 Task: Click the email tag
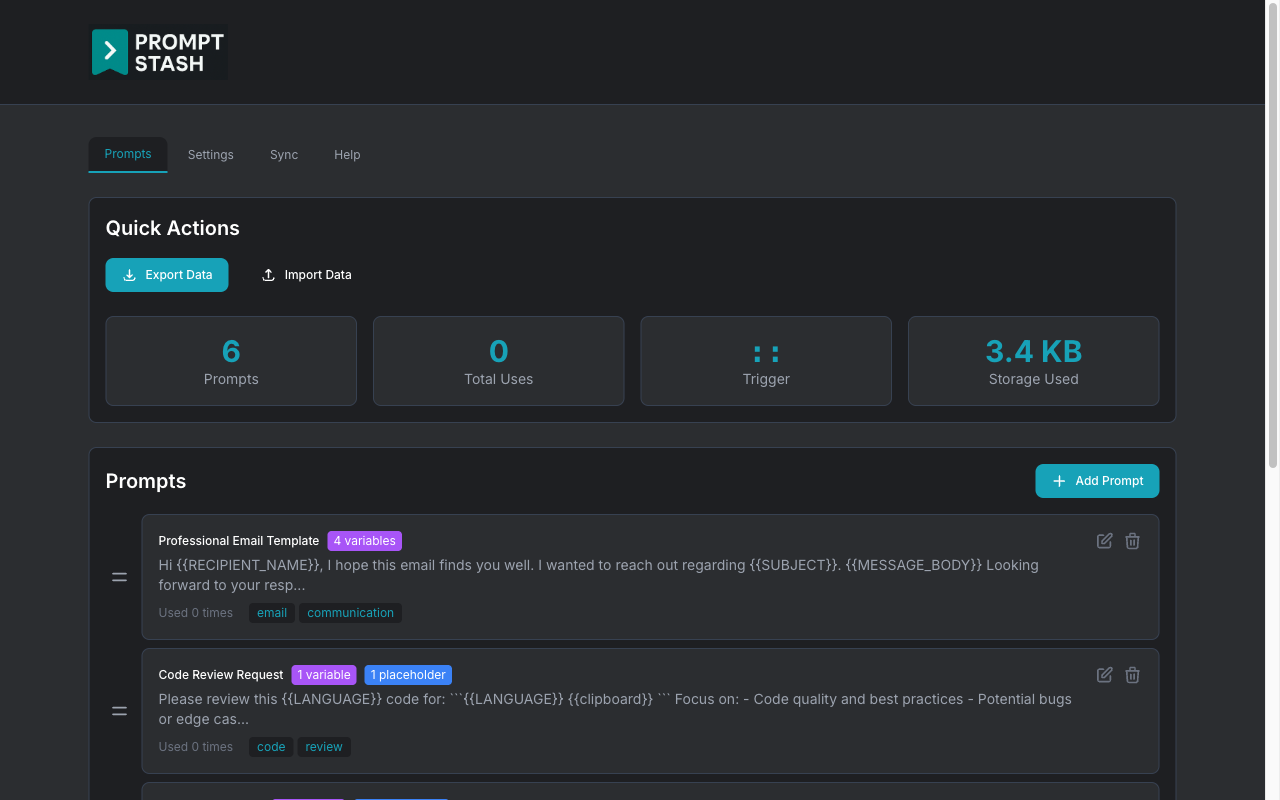tap(272, 613)
